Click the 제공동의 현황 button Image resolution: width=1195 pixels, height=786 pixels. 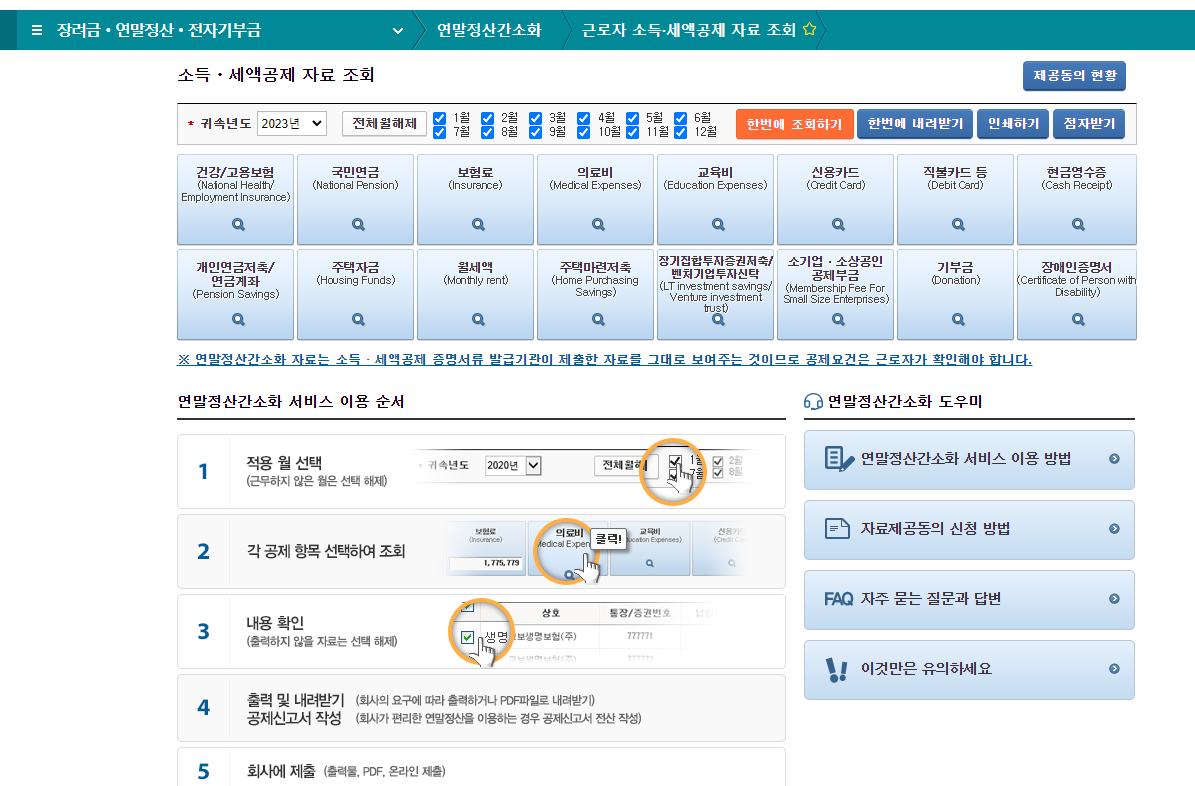pyautogui.click(x=1074, y=75)
